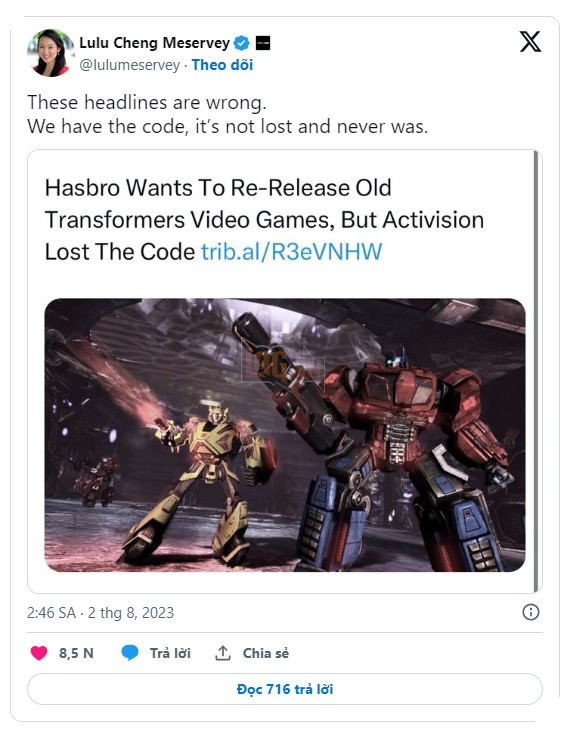Viewport: 566px width, 731px height.
Task: Click the blue verified badge icon
Action: point(241,43)
